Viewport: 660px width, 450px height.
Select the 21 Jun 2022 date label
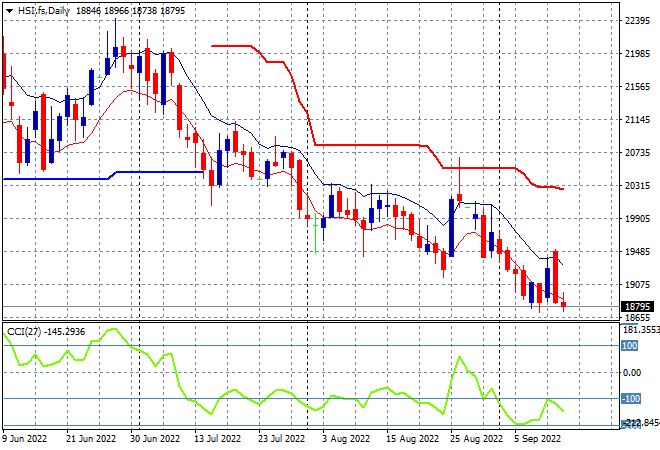(x=91, y=439)
